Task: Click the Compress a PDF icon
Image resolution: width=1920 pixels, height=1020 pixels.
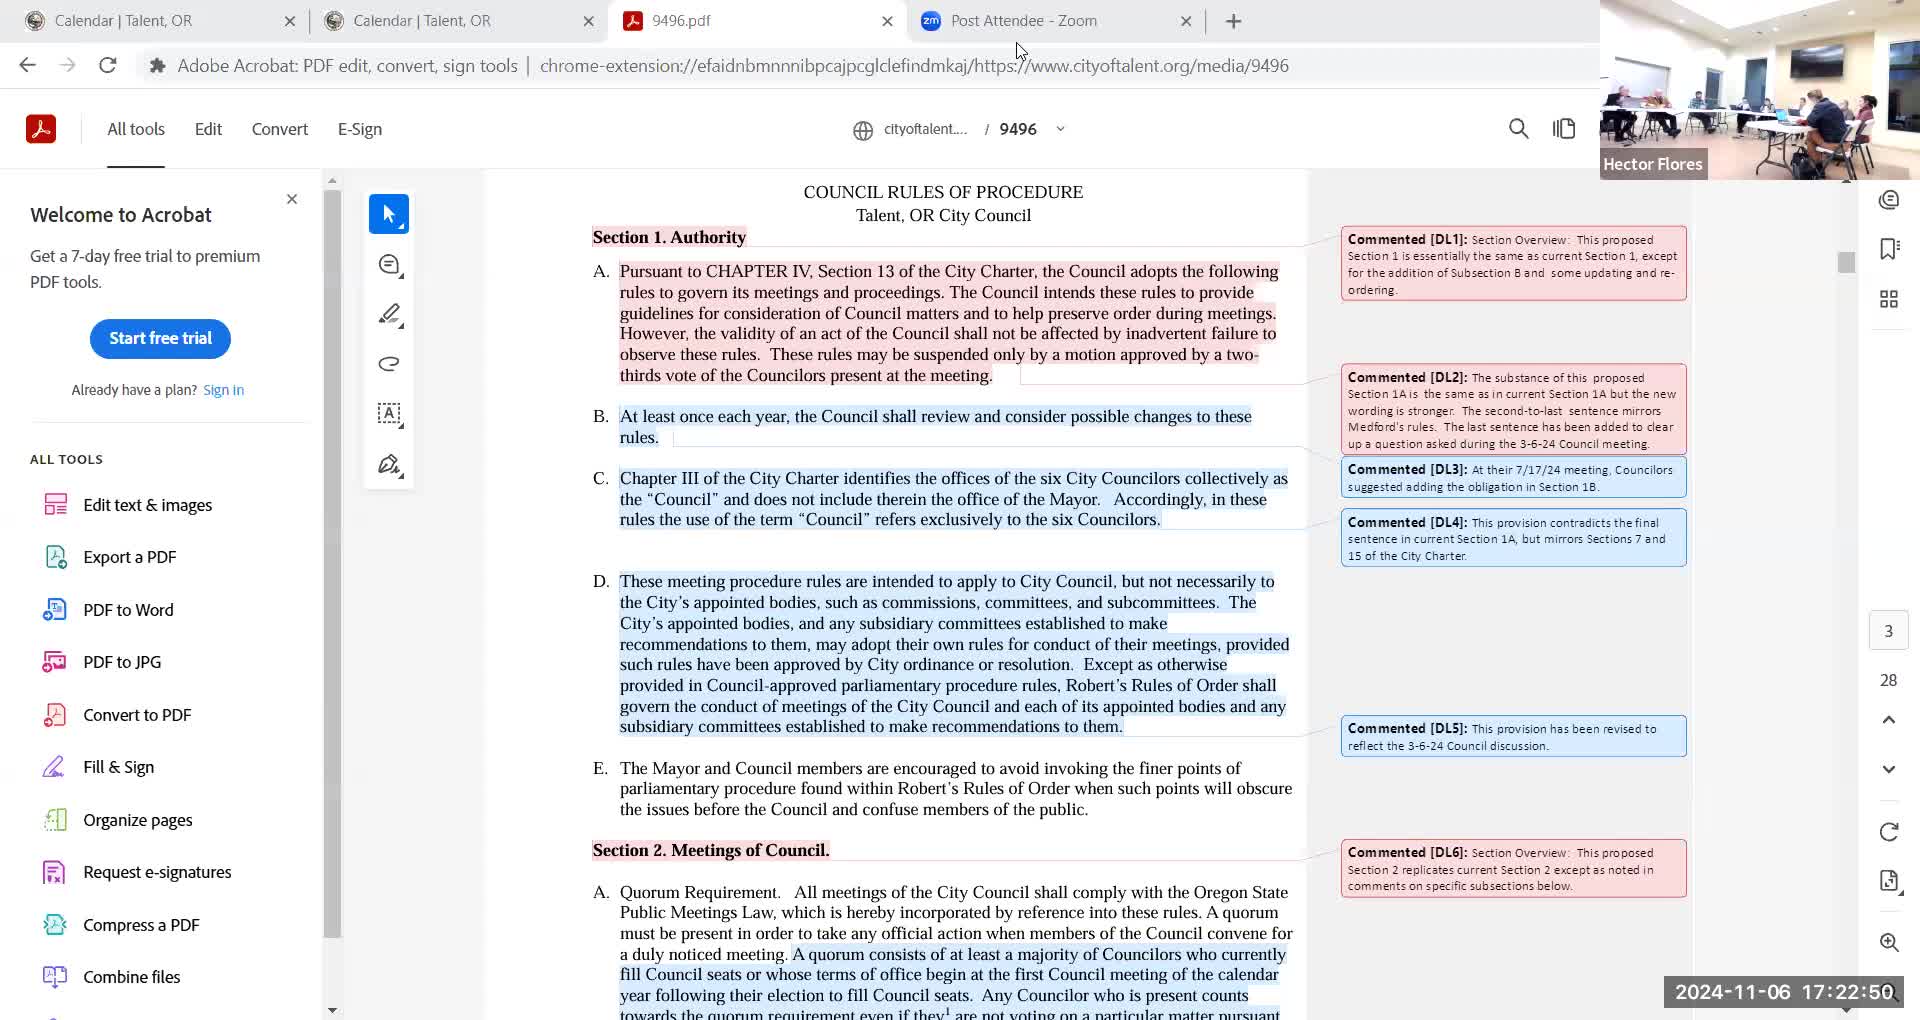Action: [55, 925]
